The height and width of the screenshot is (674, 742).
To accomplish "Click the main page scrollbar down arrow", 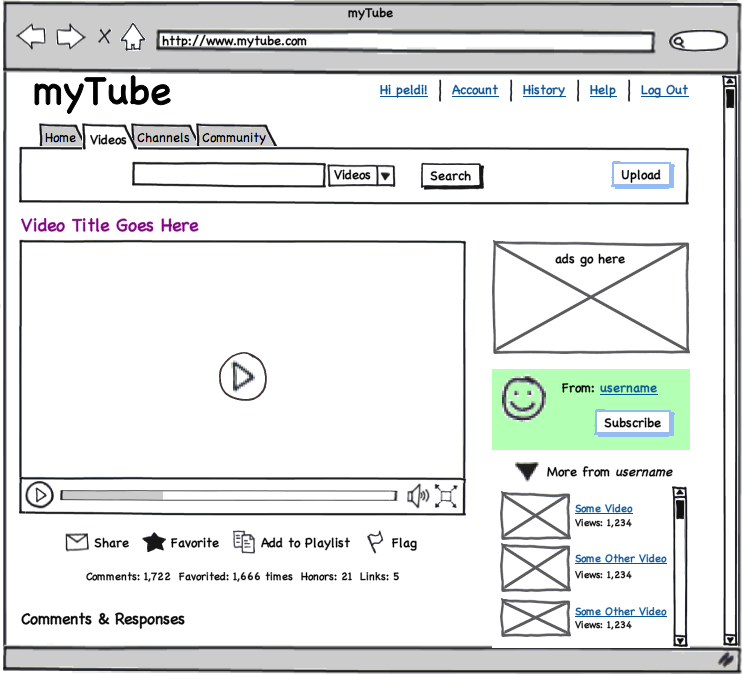I will [x=730, y=639].
